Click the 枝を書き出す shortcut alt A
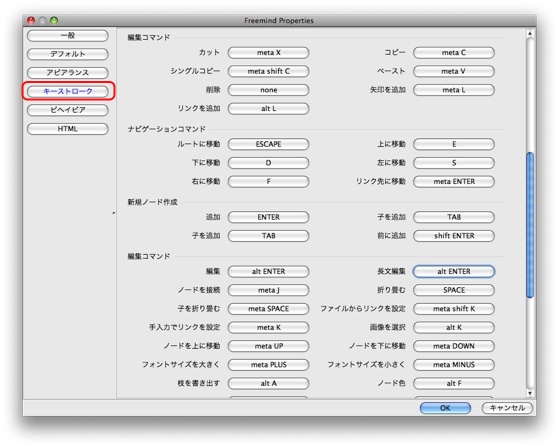 click(x=268, y=384)
